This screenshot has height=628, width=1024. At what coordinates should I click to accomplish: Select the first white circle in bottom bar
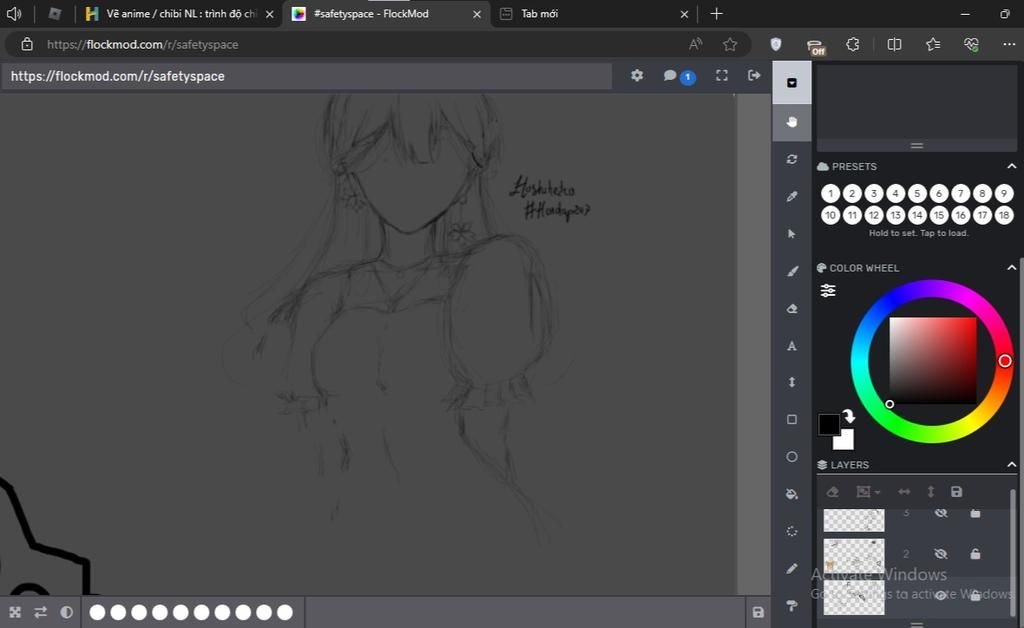(x=97, y=612)
